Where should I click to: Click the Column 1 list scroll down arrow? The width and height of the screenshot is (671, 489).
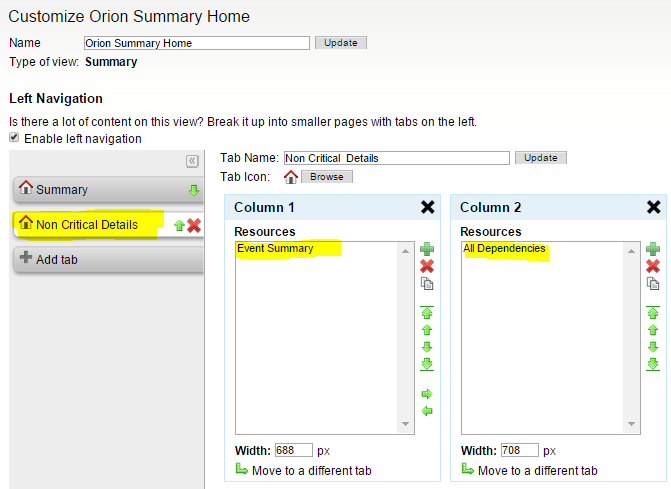(406, 424)
